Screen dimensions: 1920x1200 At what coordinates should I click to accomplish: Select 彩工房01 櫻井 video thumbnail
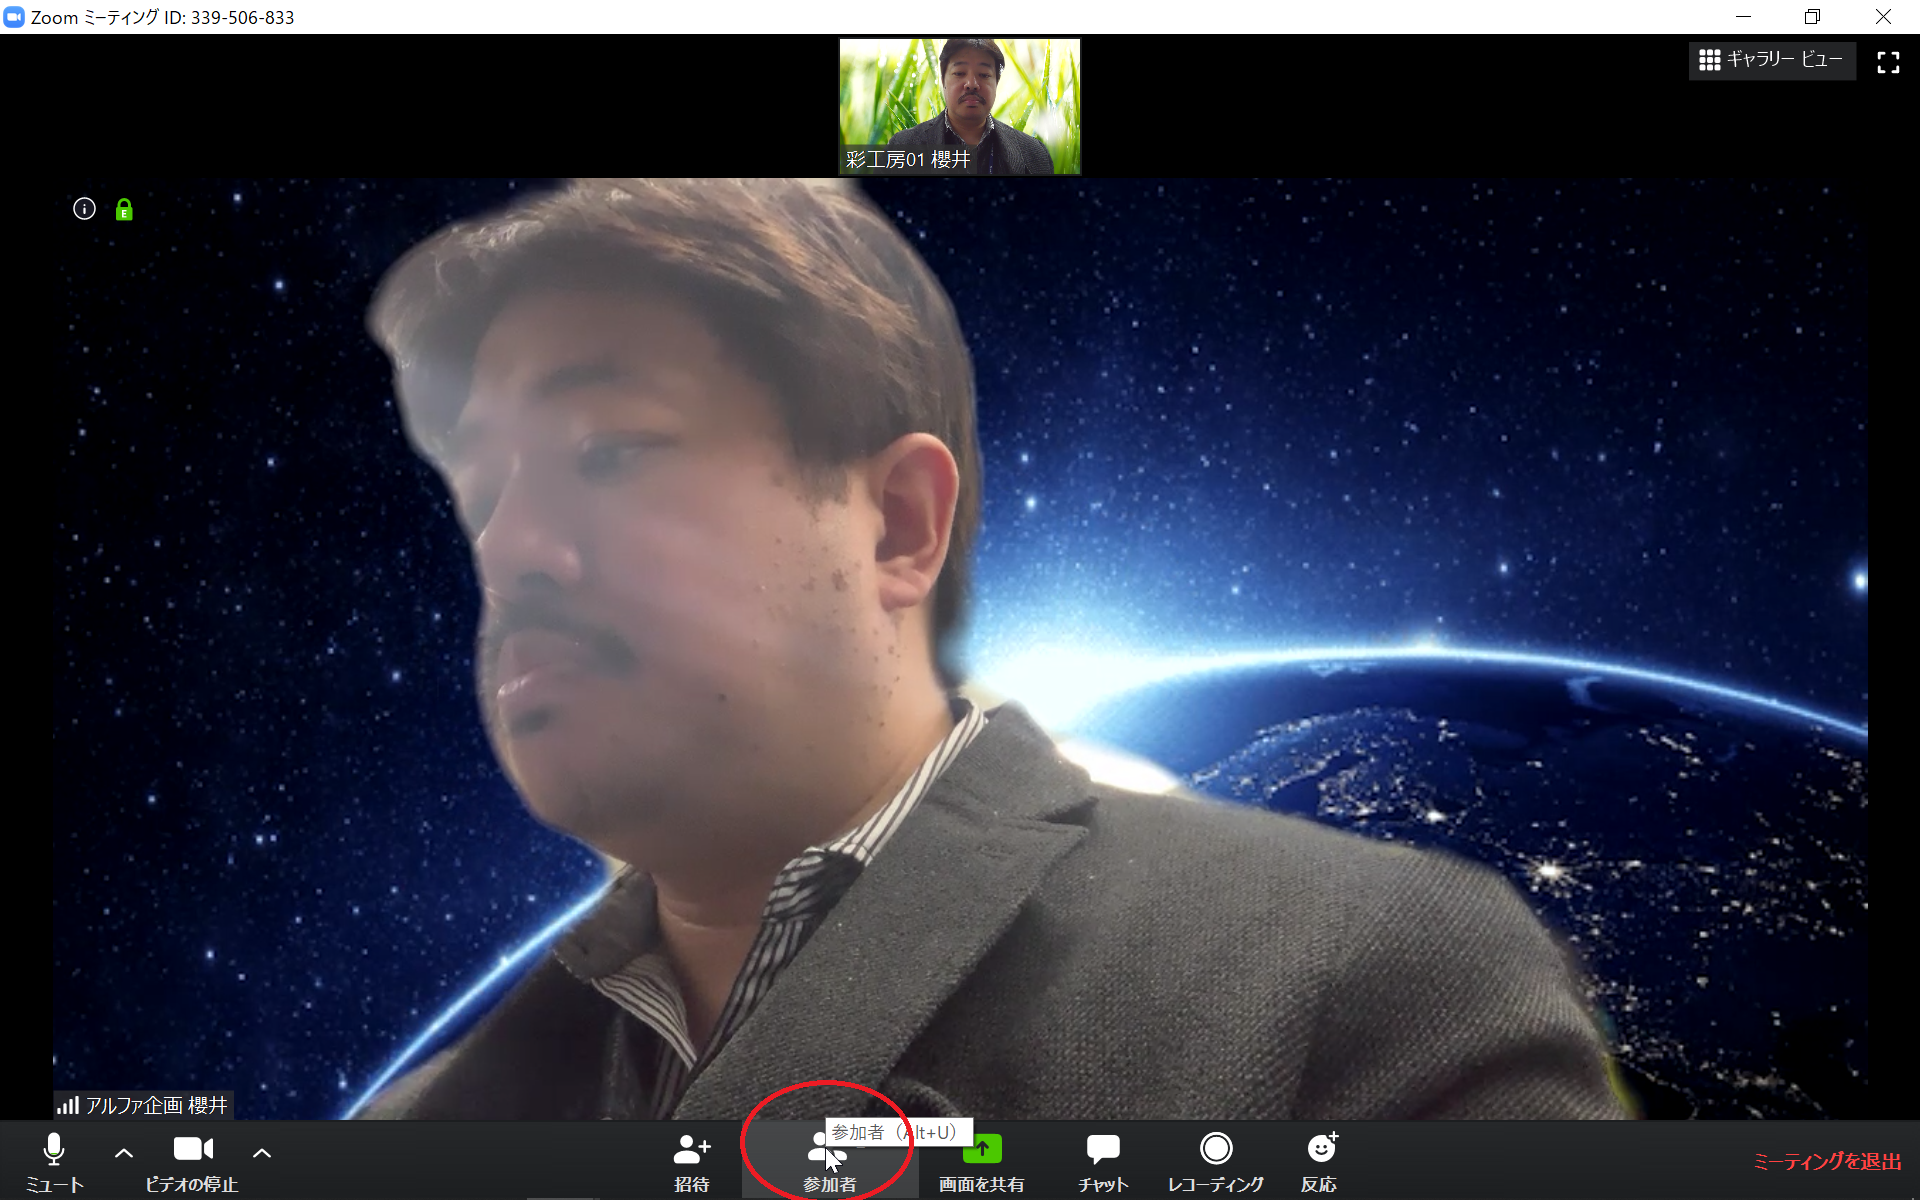pos(960,107)
